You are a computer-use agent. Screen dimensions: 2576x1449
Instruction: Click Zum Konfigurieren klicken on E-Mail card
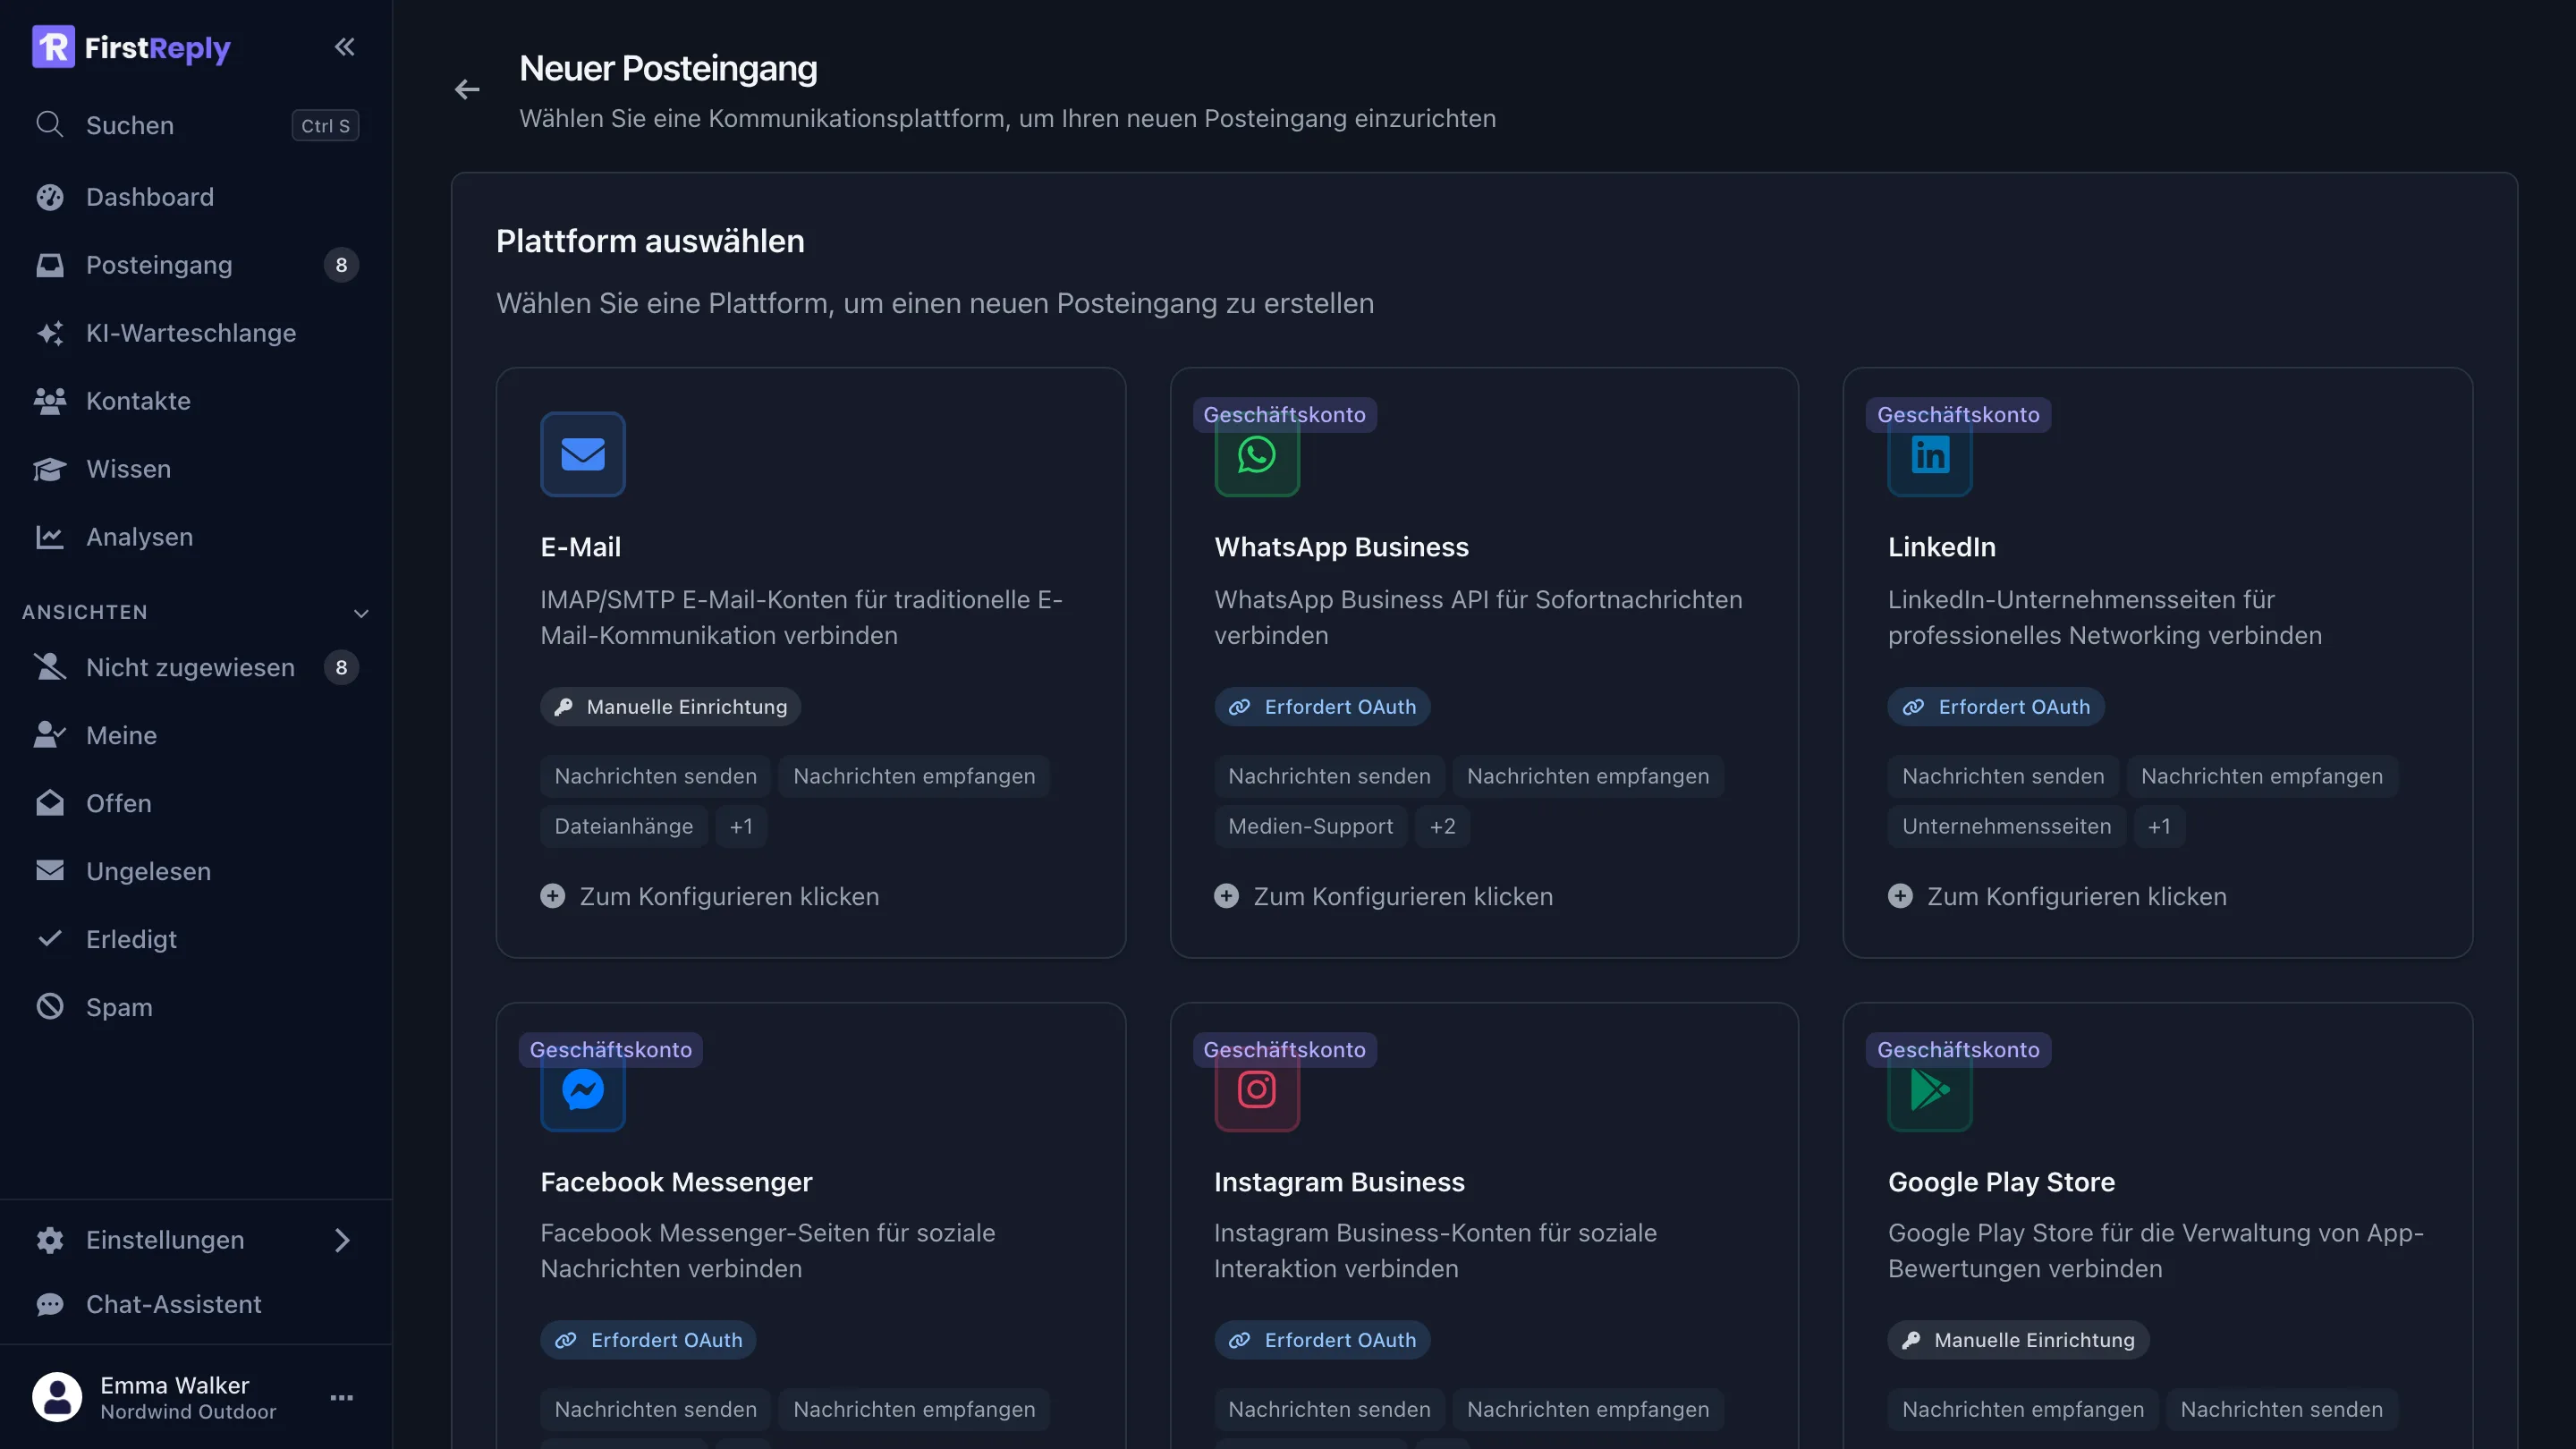[710, 896]
